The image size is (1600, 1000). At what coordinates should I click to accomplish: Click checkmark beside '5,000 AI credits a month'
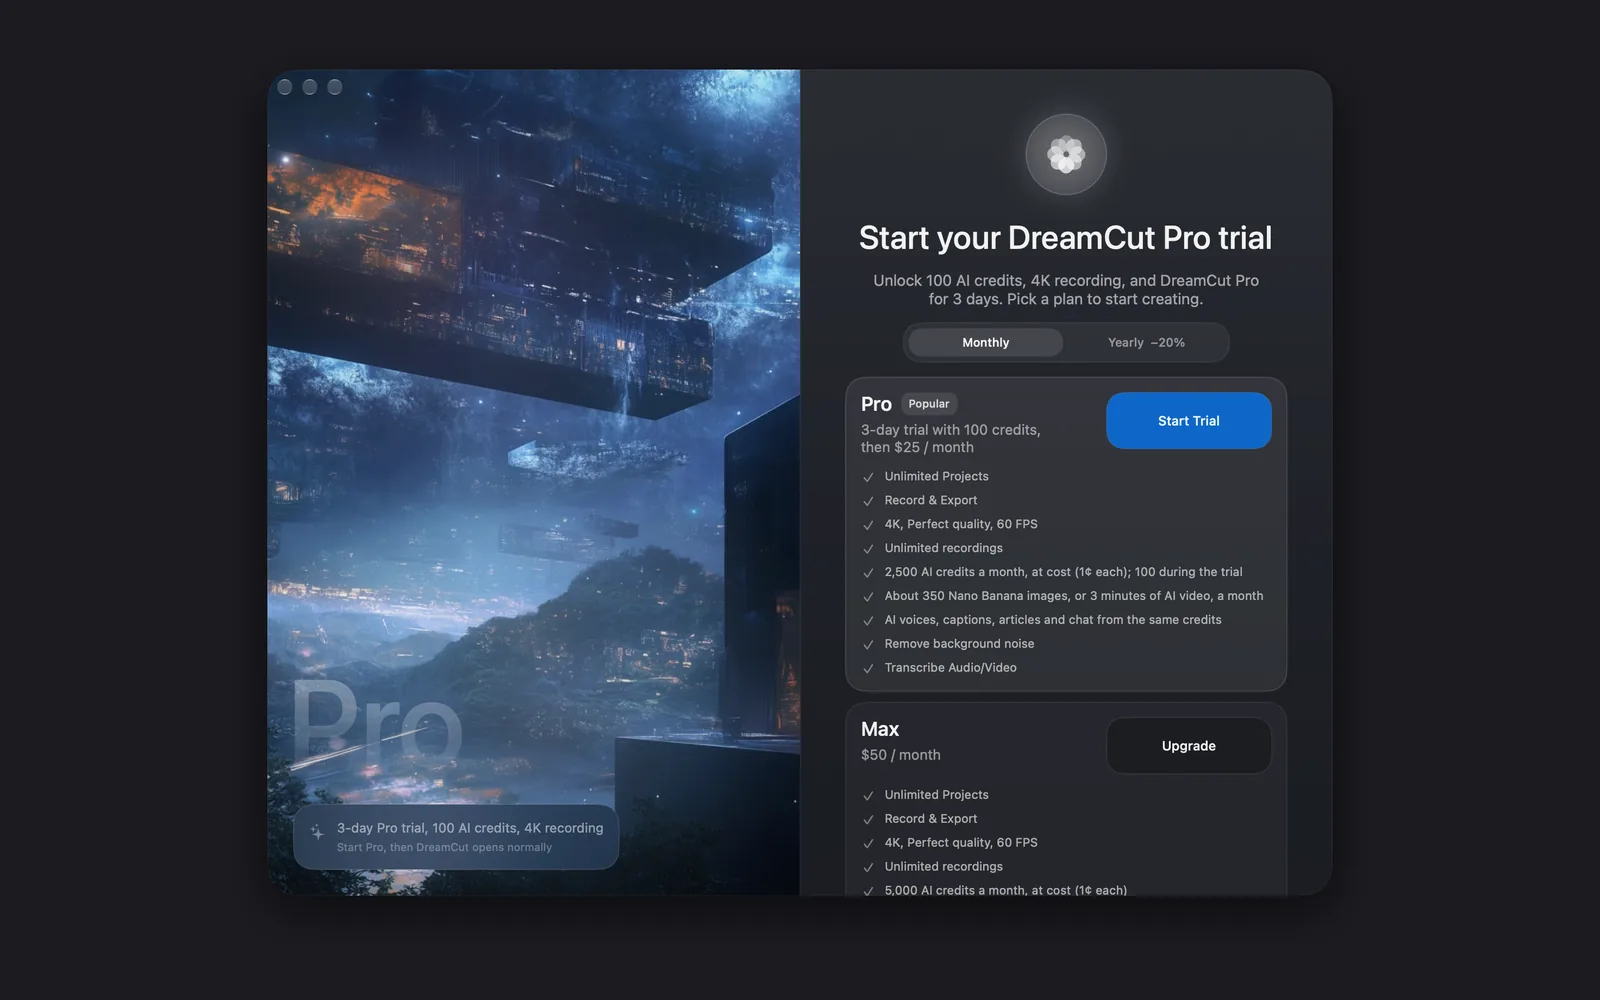868,891
